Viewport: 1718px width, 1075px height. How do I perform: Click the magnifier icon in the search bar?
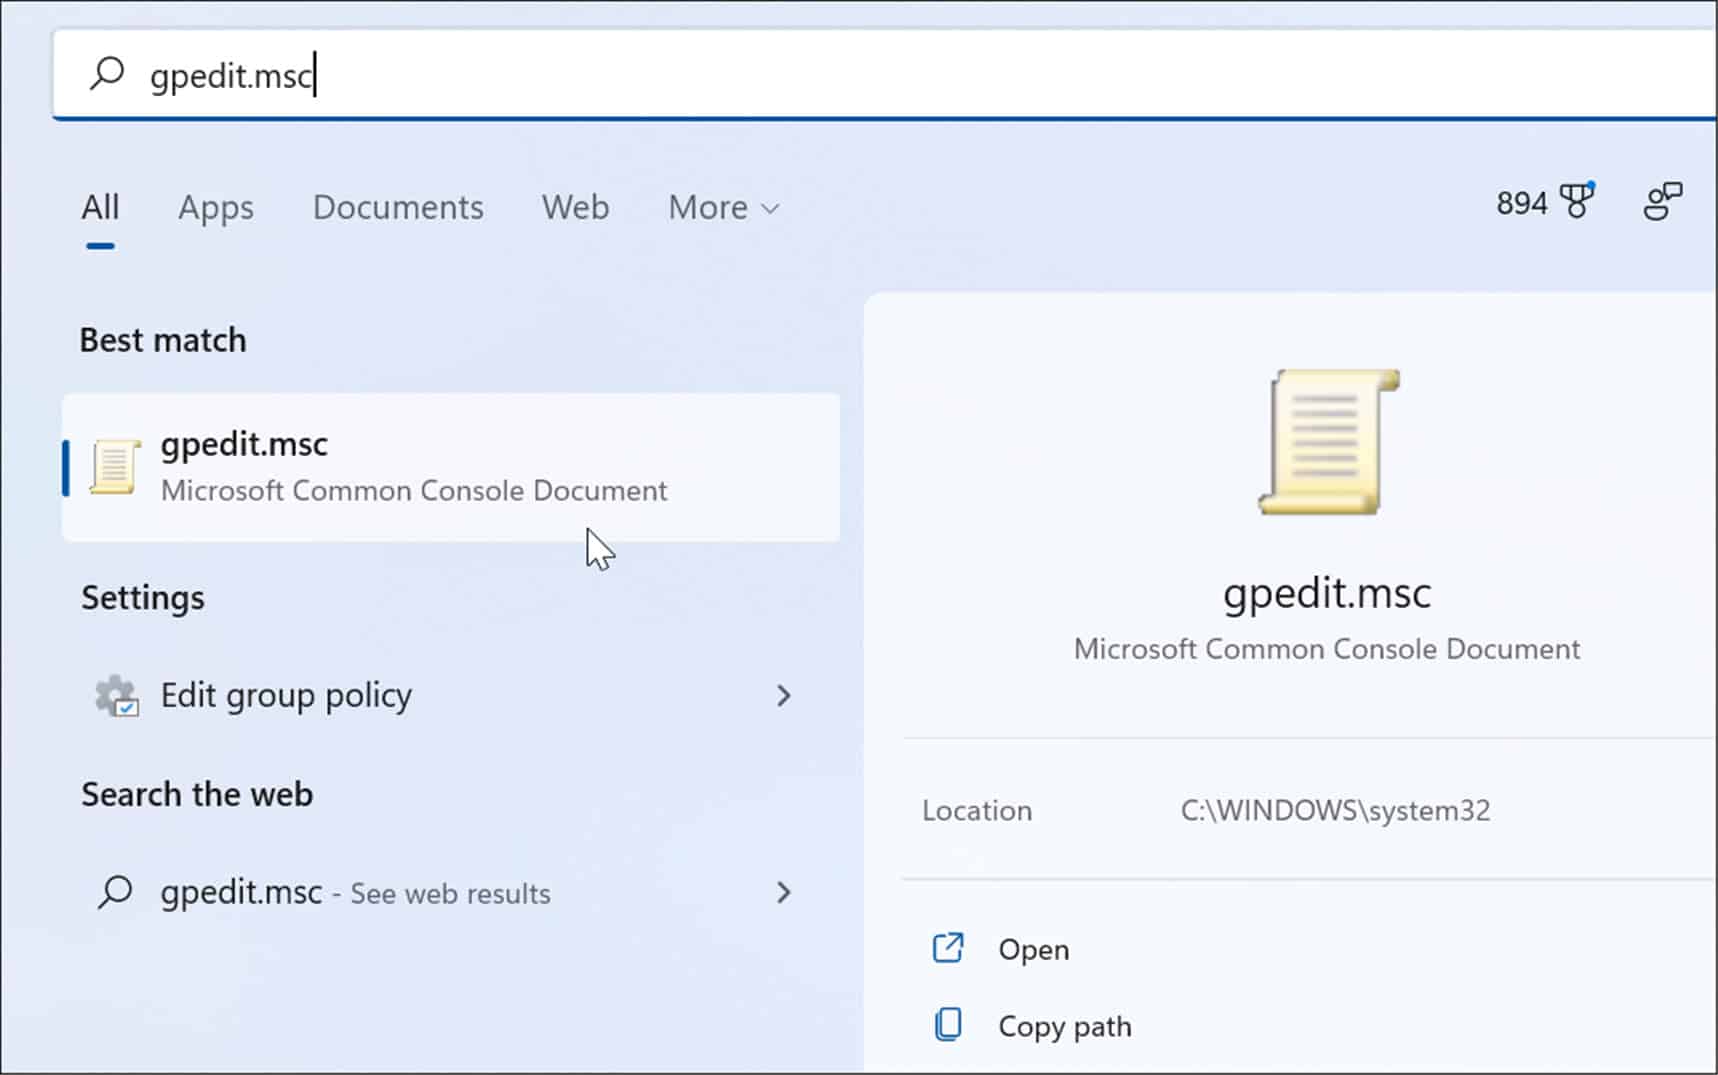coord(108,74)
